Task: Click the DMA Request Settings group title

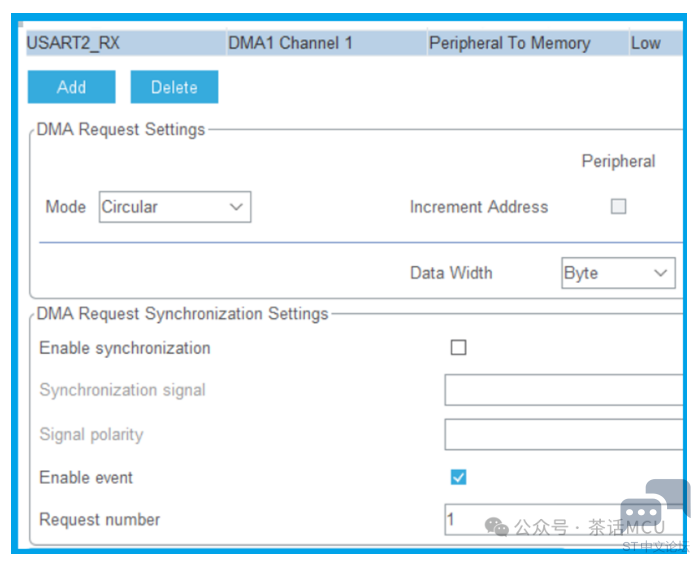Action: coord(121,129)
